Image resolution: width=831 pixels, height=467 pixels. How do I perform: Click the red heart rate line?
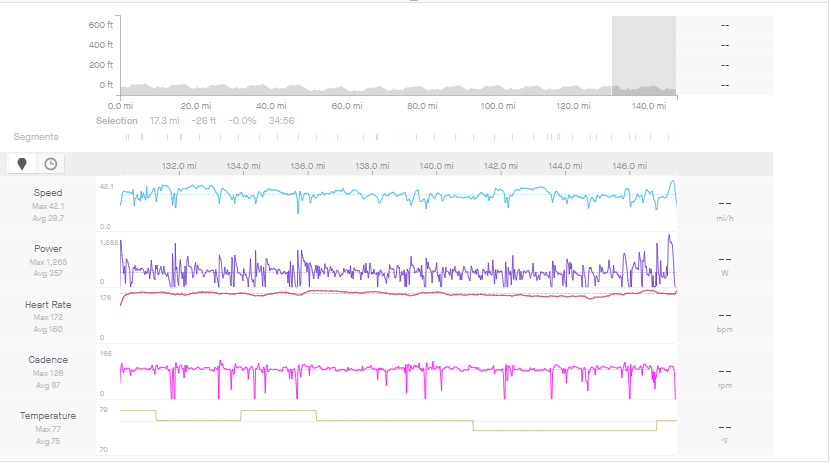(400, 294)
